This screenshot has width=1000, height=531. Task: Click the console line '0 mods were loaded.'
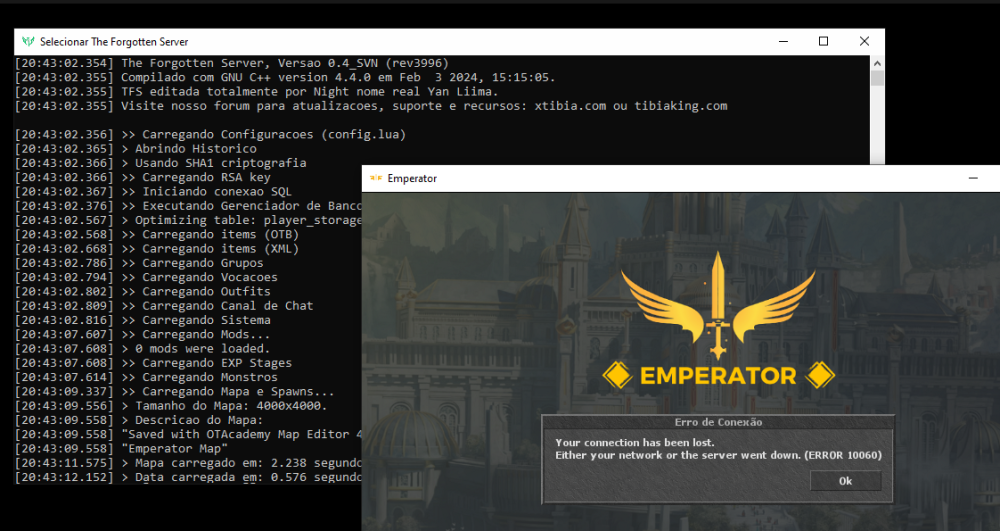143,349
